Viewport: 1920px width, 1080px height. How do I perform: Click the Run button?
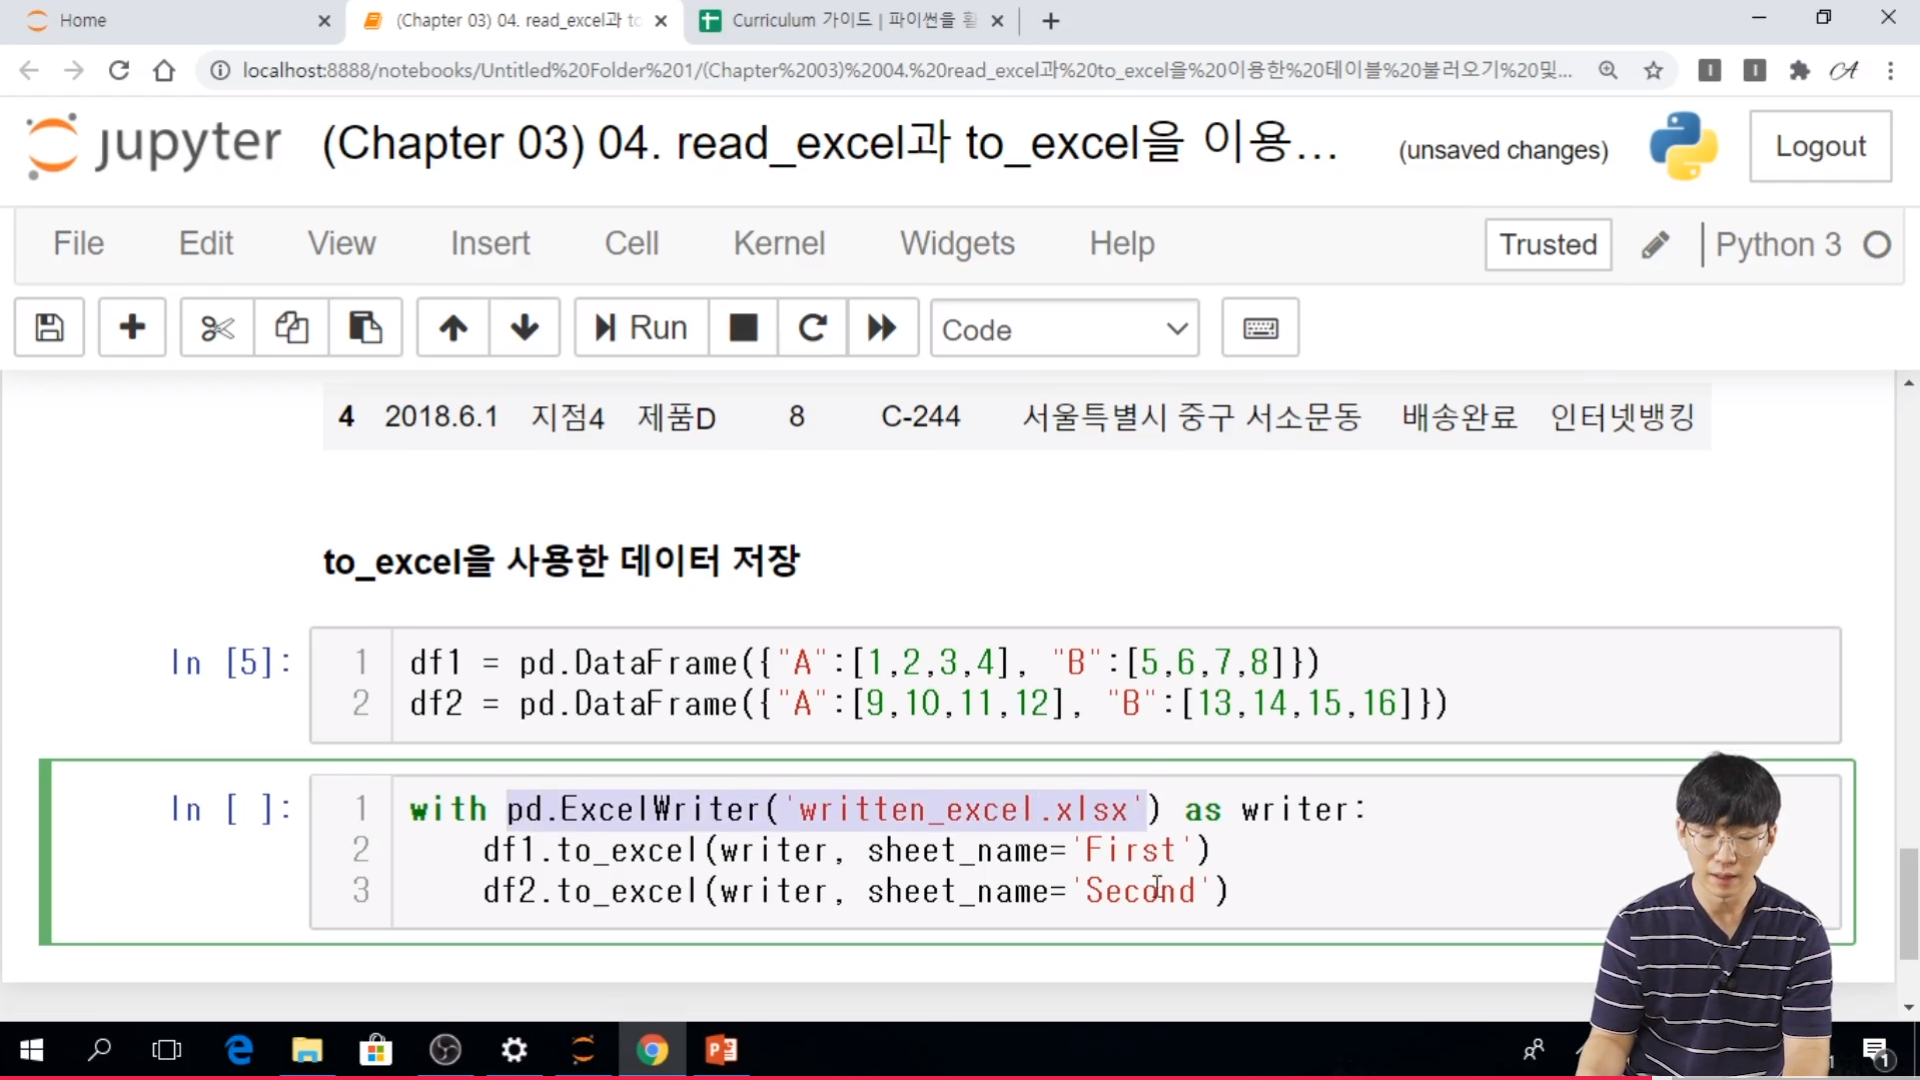(641, 327)
